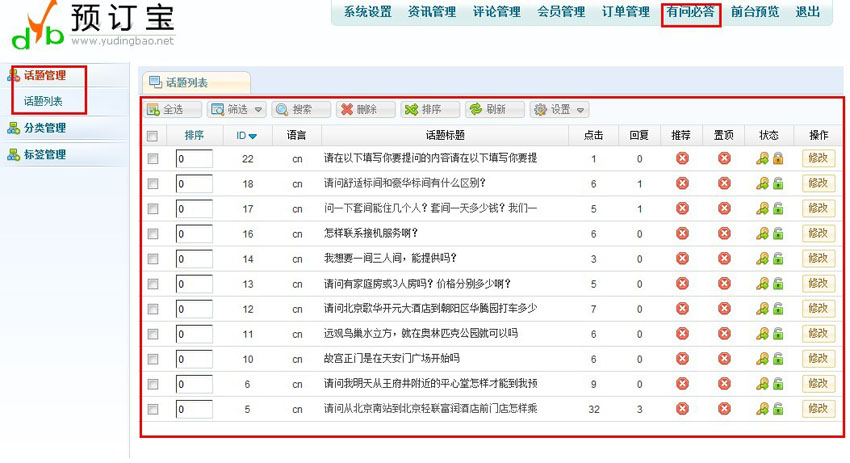850x463 pixels.
Task: Click the 刷新 refresh toolbar button
Action: [494, 110]
